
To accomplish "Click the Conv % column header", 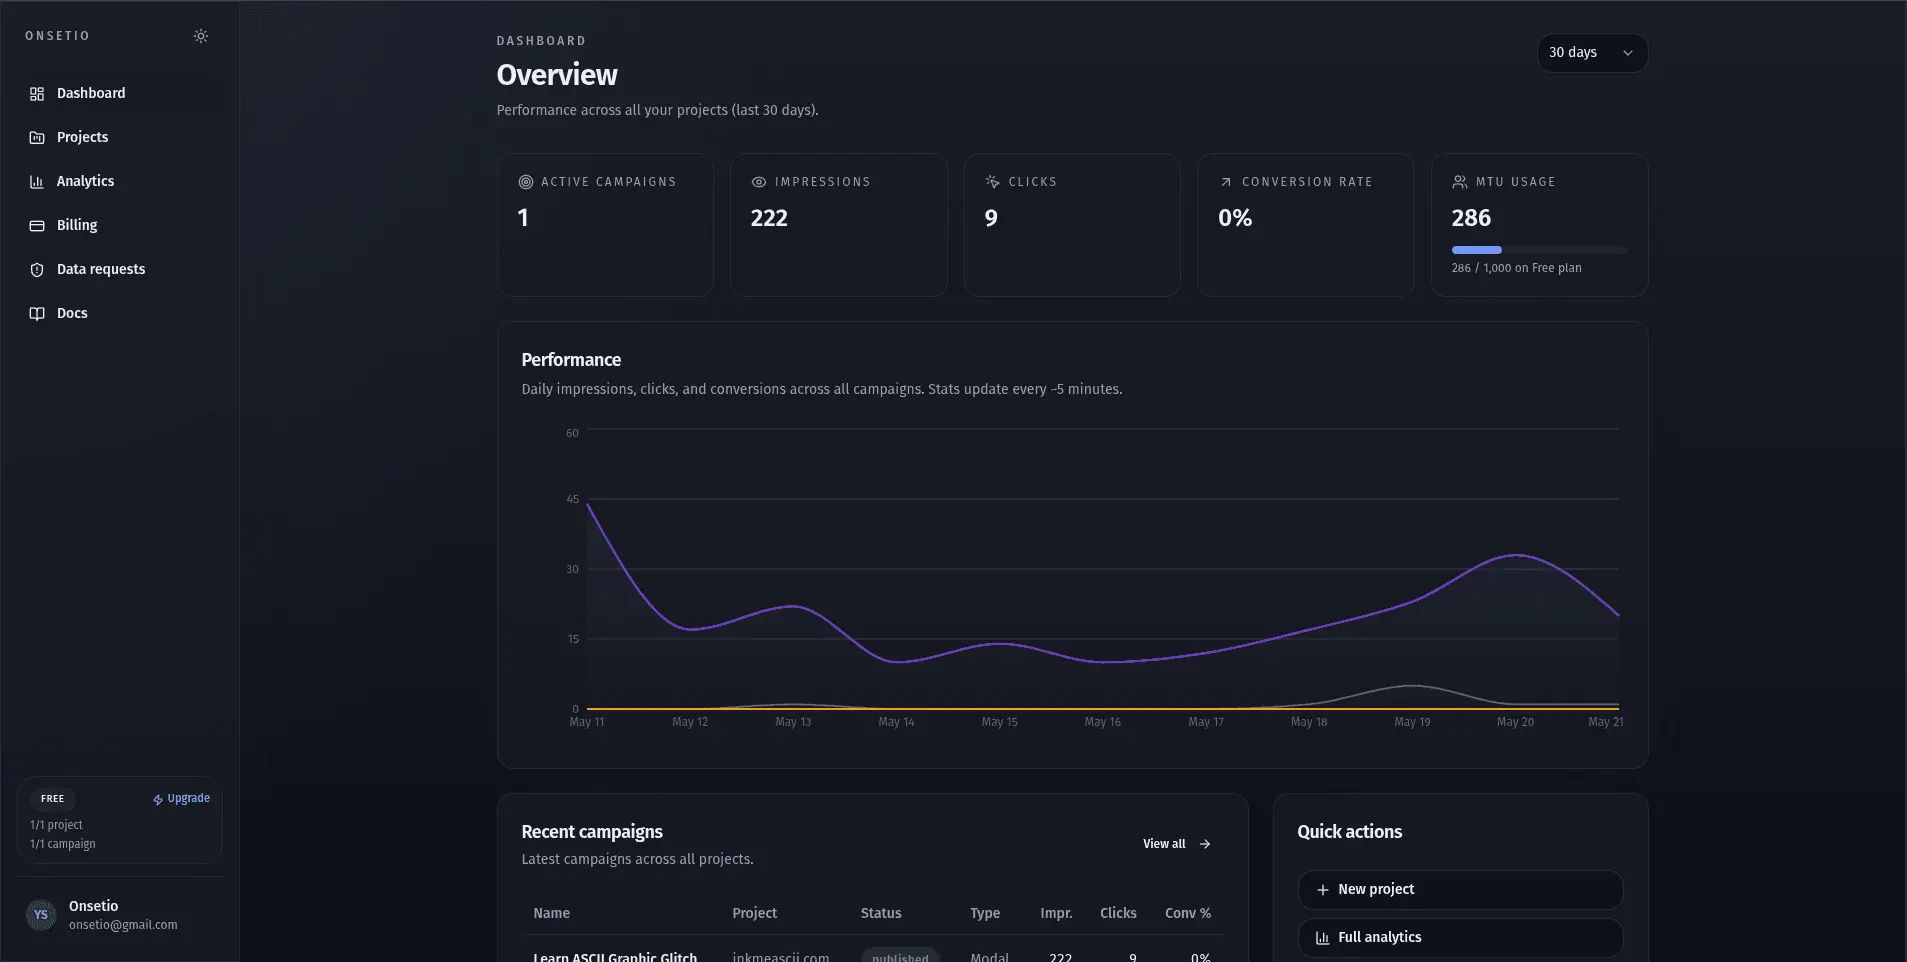I will (x=1188, y=913).
